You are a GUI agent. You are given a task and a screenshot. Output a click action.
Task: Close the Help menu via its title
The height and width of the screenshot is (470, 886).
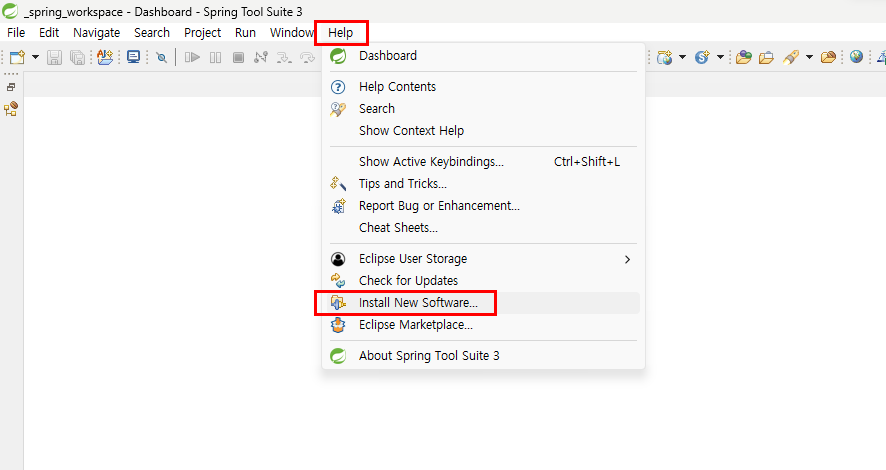(x=341, y=33)
